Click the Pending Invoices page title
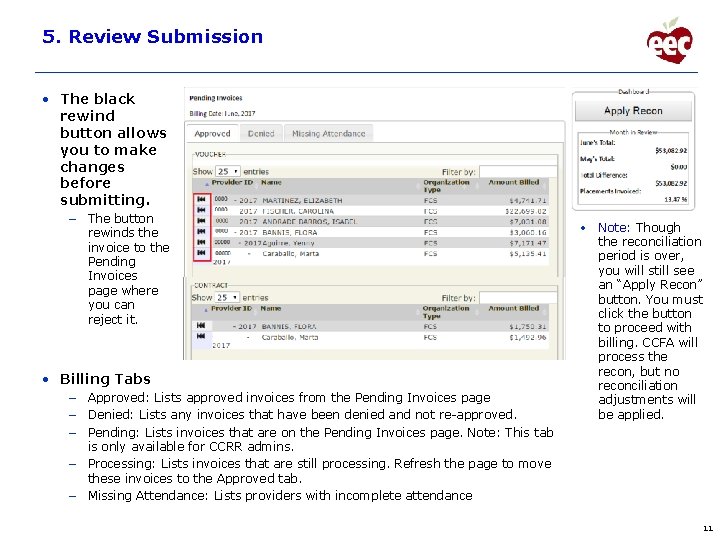 coord(216,98)
